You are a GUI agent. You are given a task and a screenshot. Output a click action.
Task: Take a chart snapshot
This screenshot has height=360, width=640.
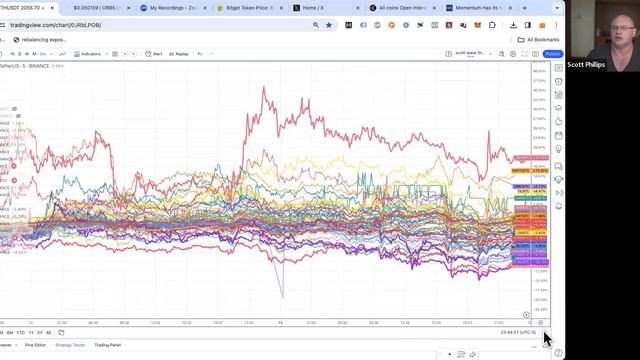pos(535,54)
